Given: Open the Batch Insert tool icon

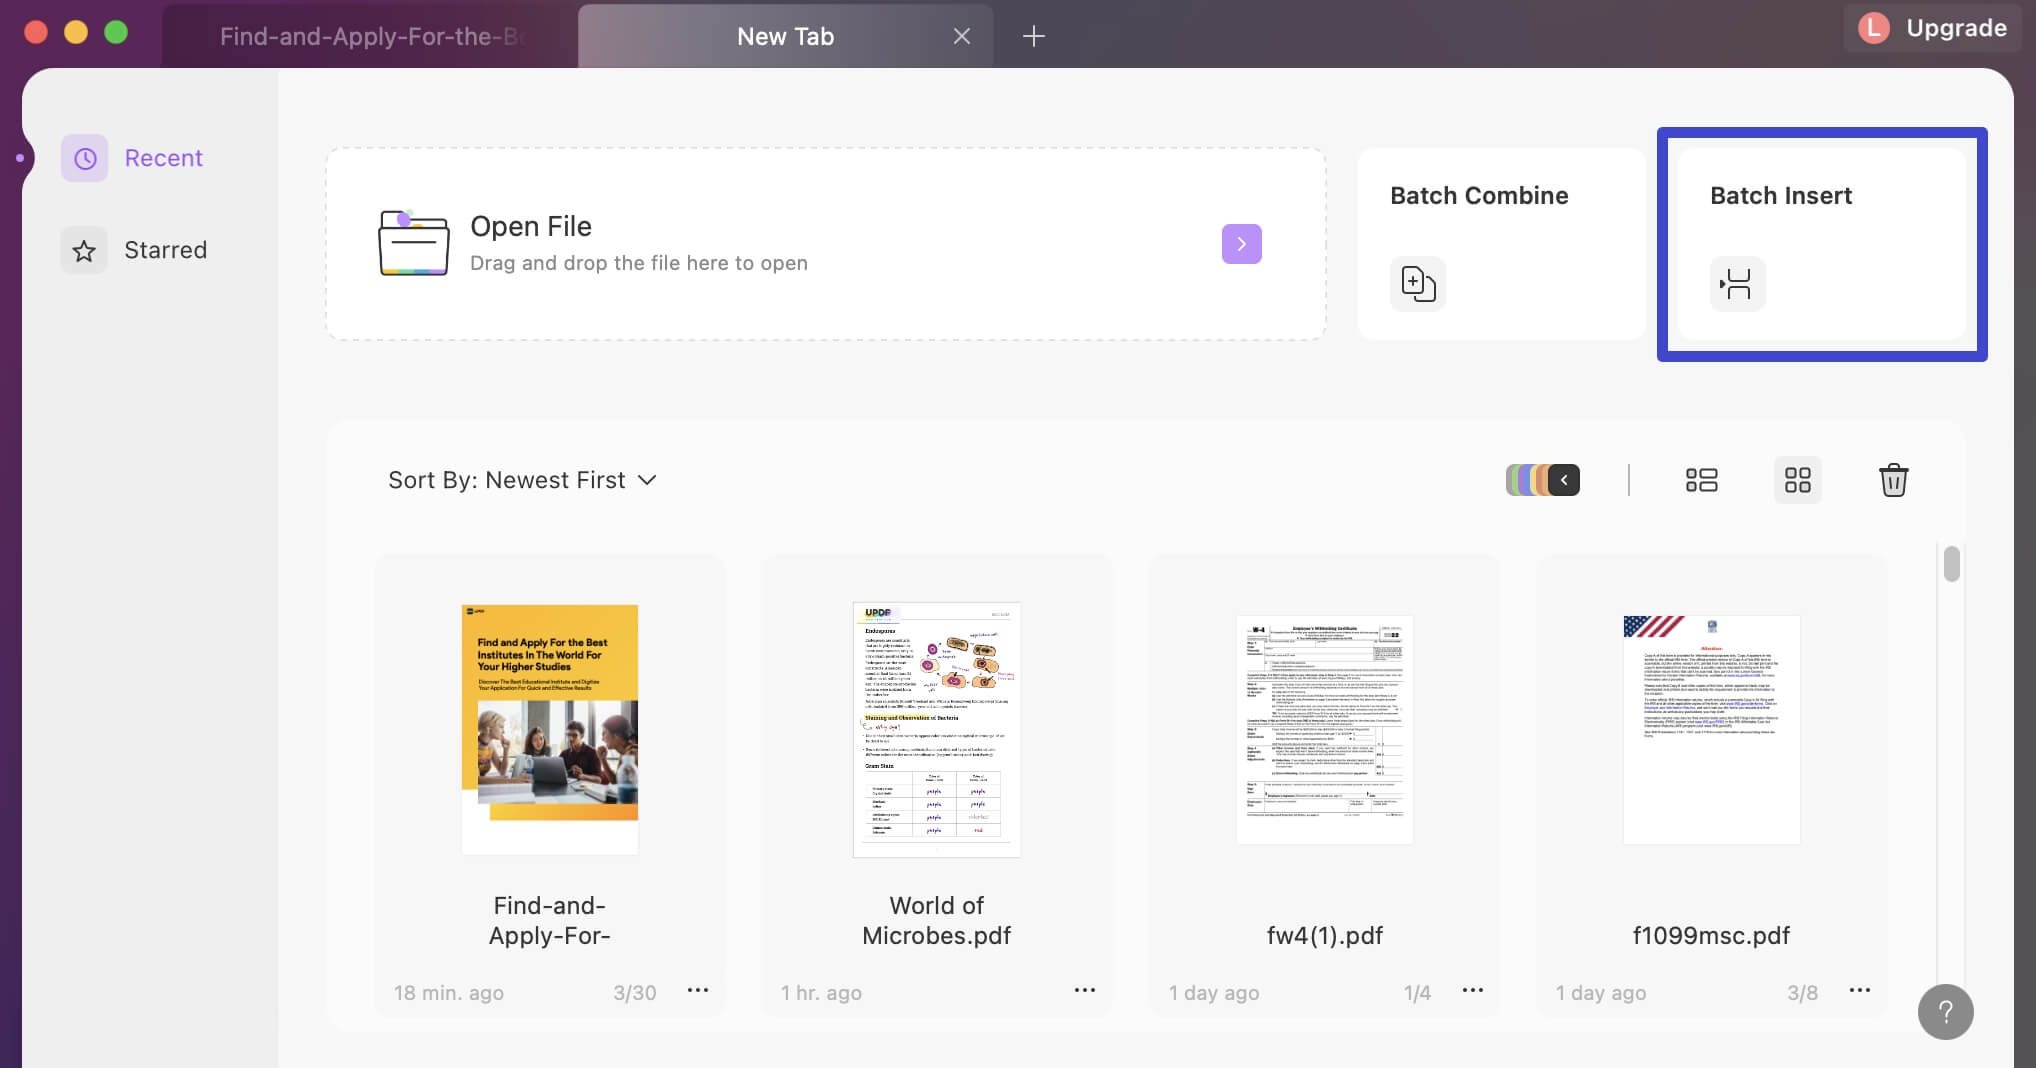Looking at the screenshot, I should point(1737,284).
